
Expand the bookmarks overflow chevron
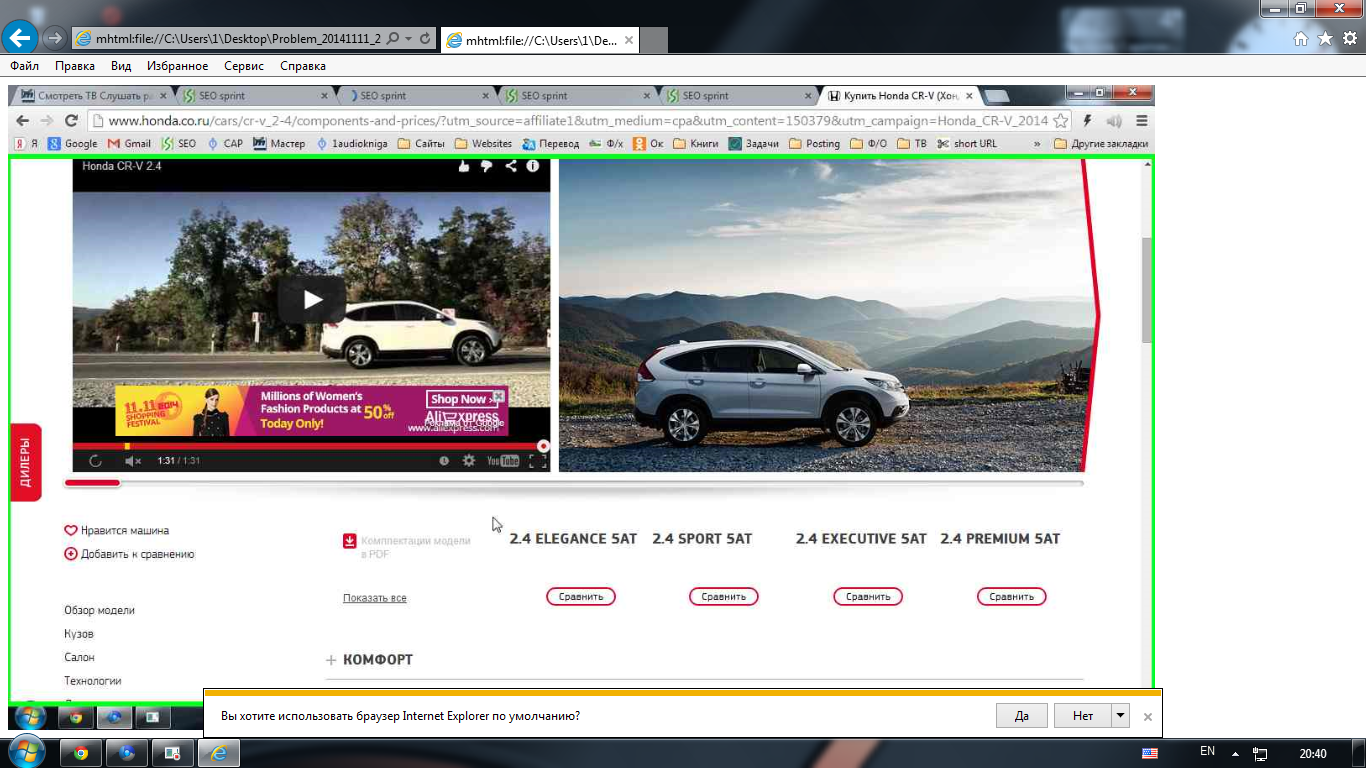pyautogui.click(x=1037, y=143)
